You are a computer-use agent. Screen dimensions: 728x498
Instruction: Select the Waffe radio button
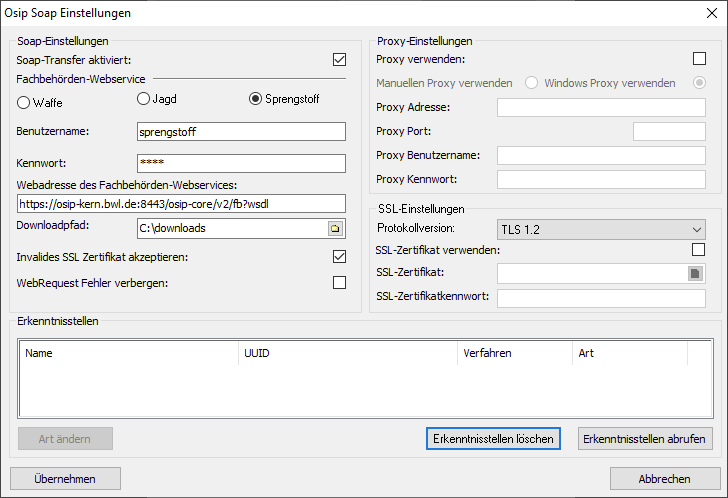pyautogui.click(x=25, y=101)
